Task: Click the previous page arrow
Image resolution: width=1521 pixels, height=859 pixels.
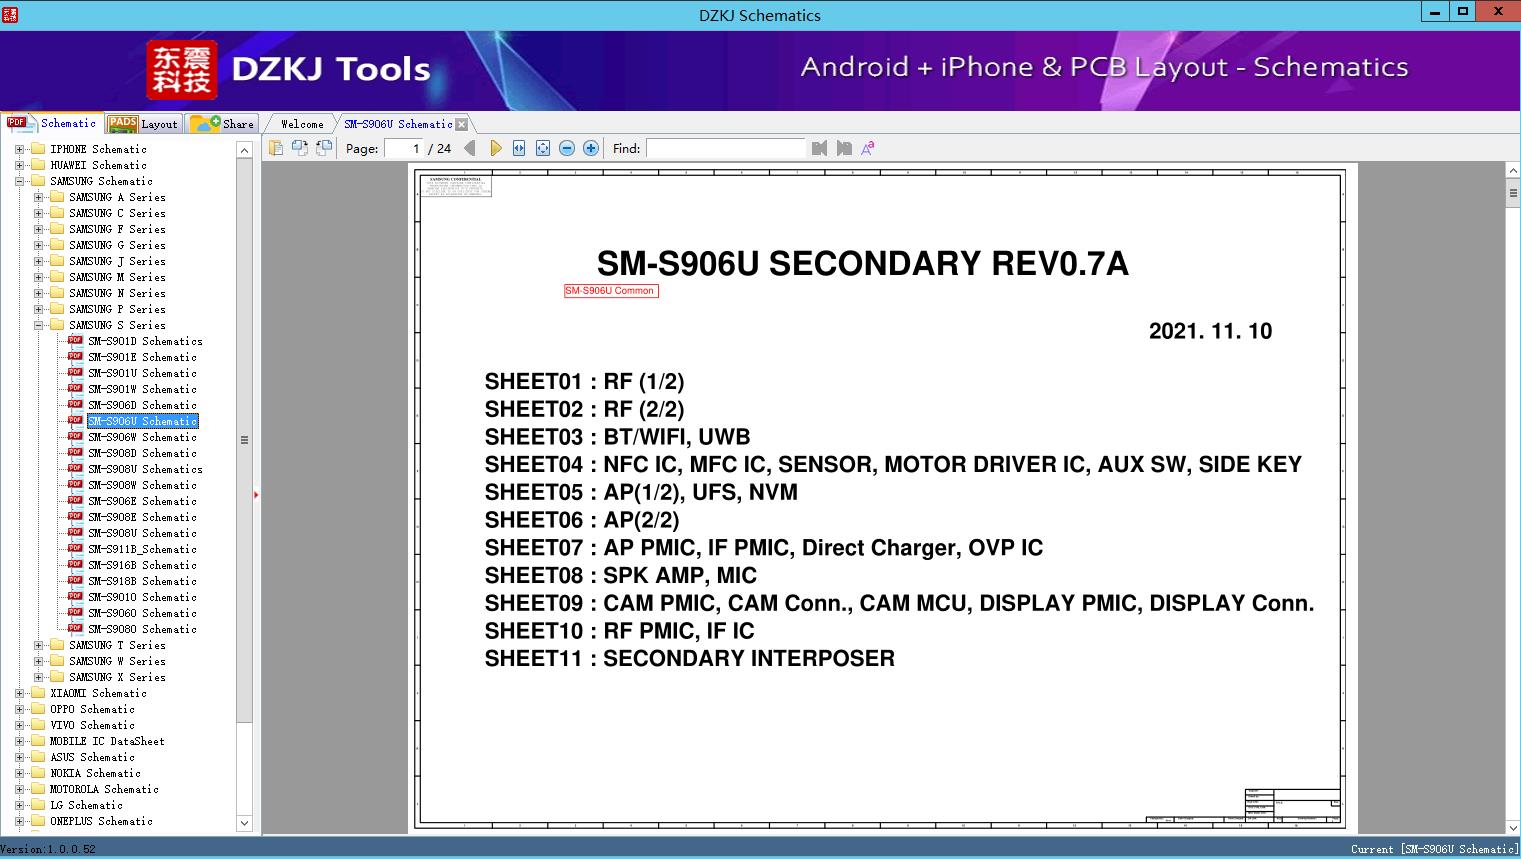Action: [470, 148]
